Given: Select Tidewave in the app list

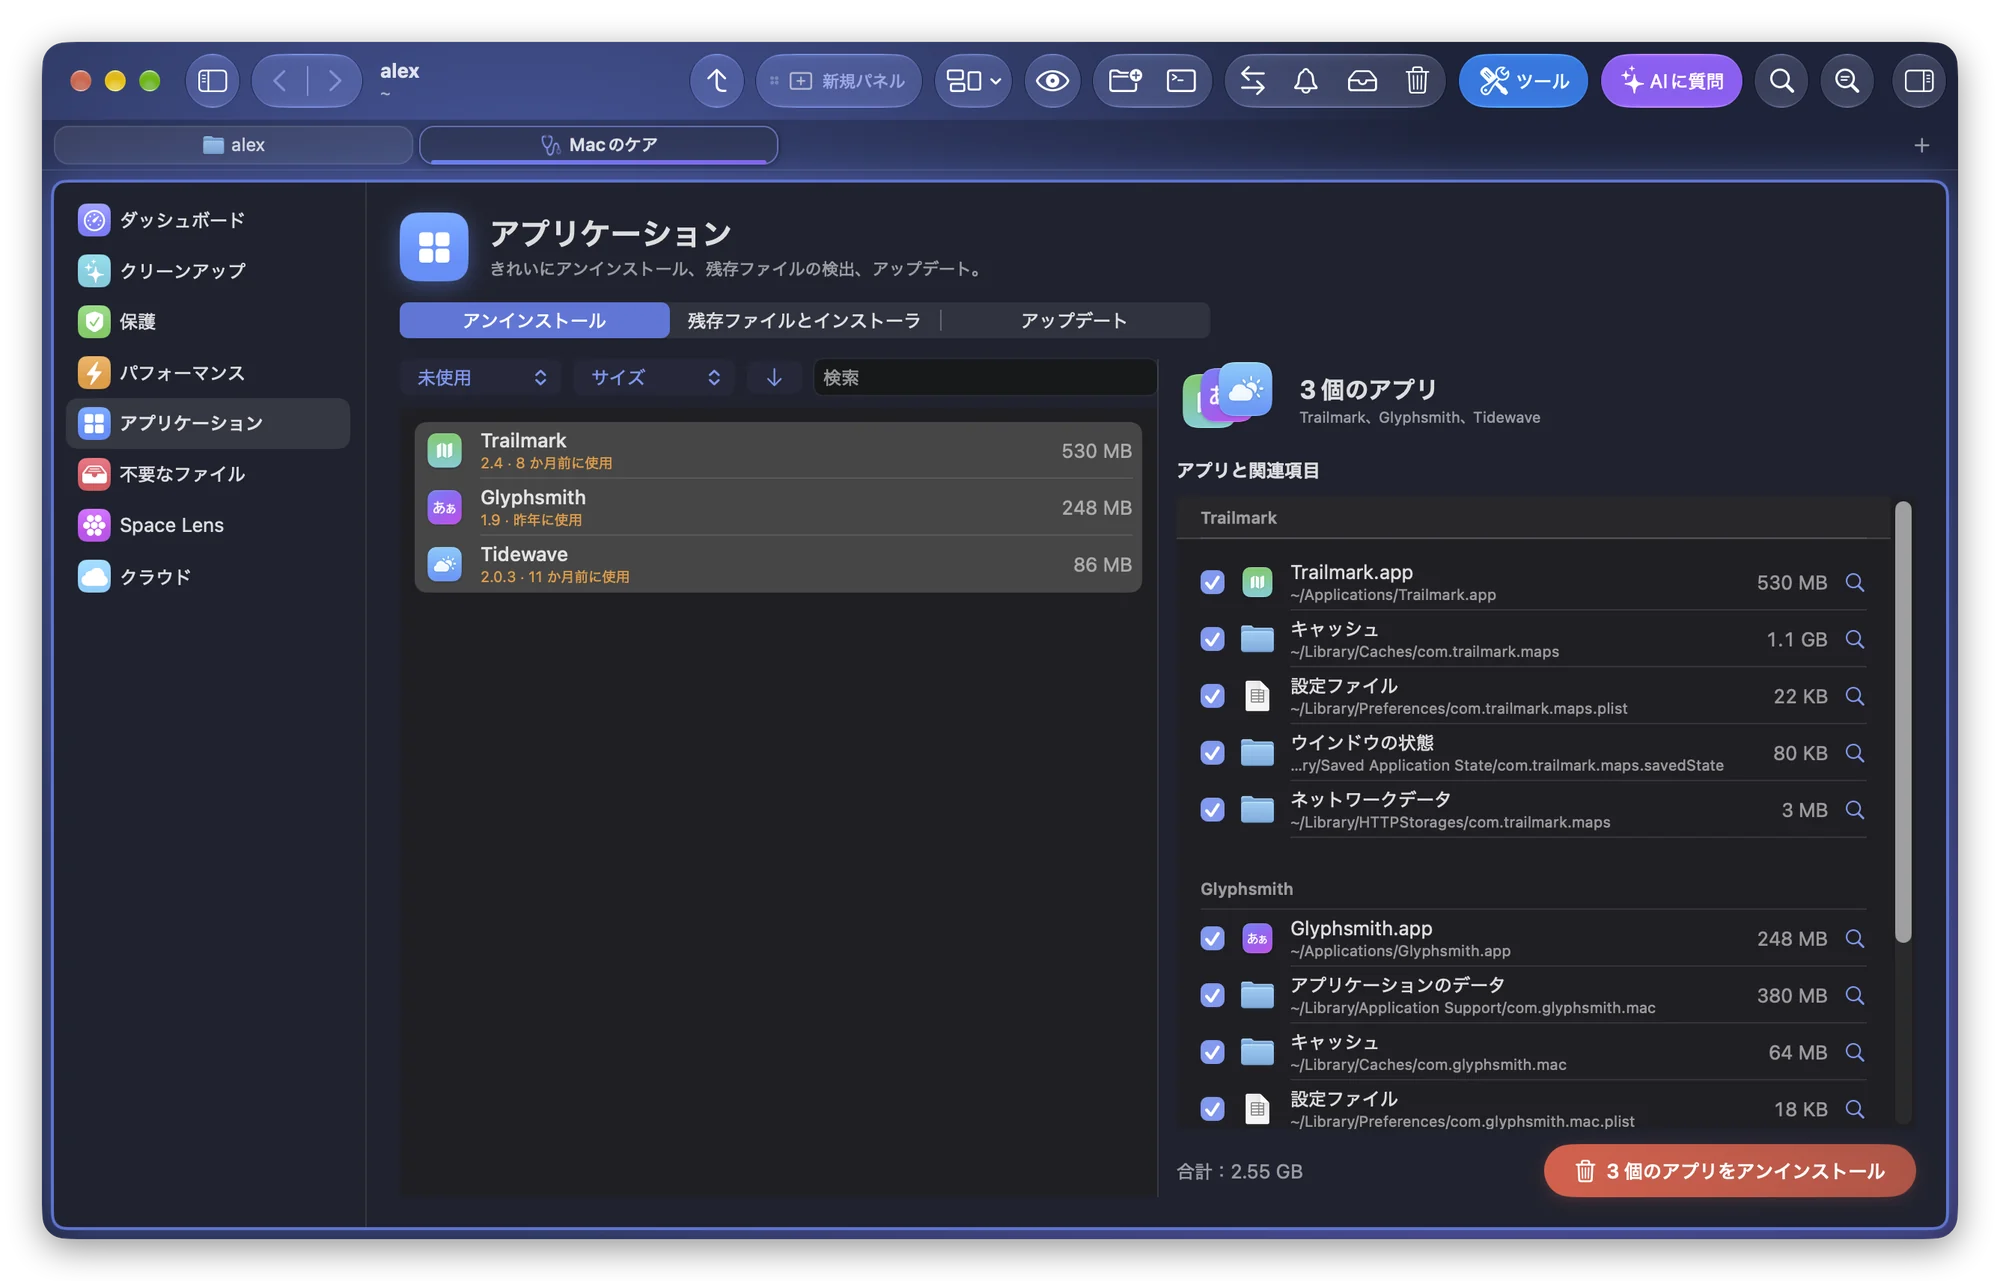Looking at the screenshot, I should (778, 564).
